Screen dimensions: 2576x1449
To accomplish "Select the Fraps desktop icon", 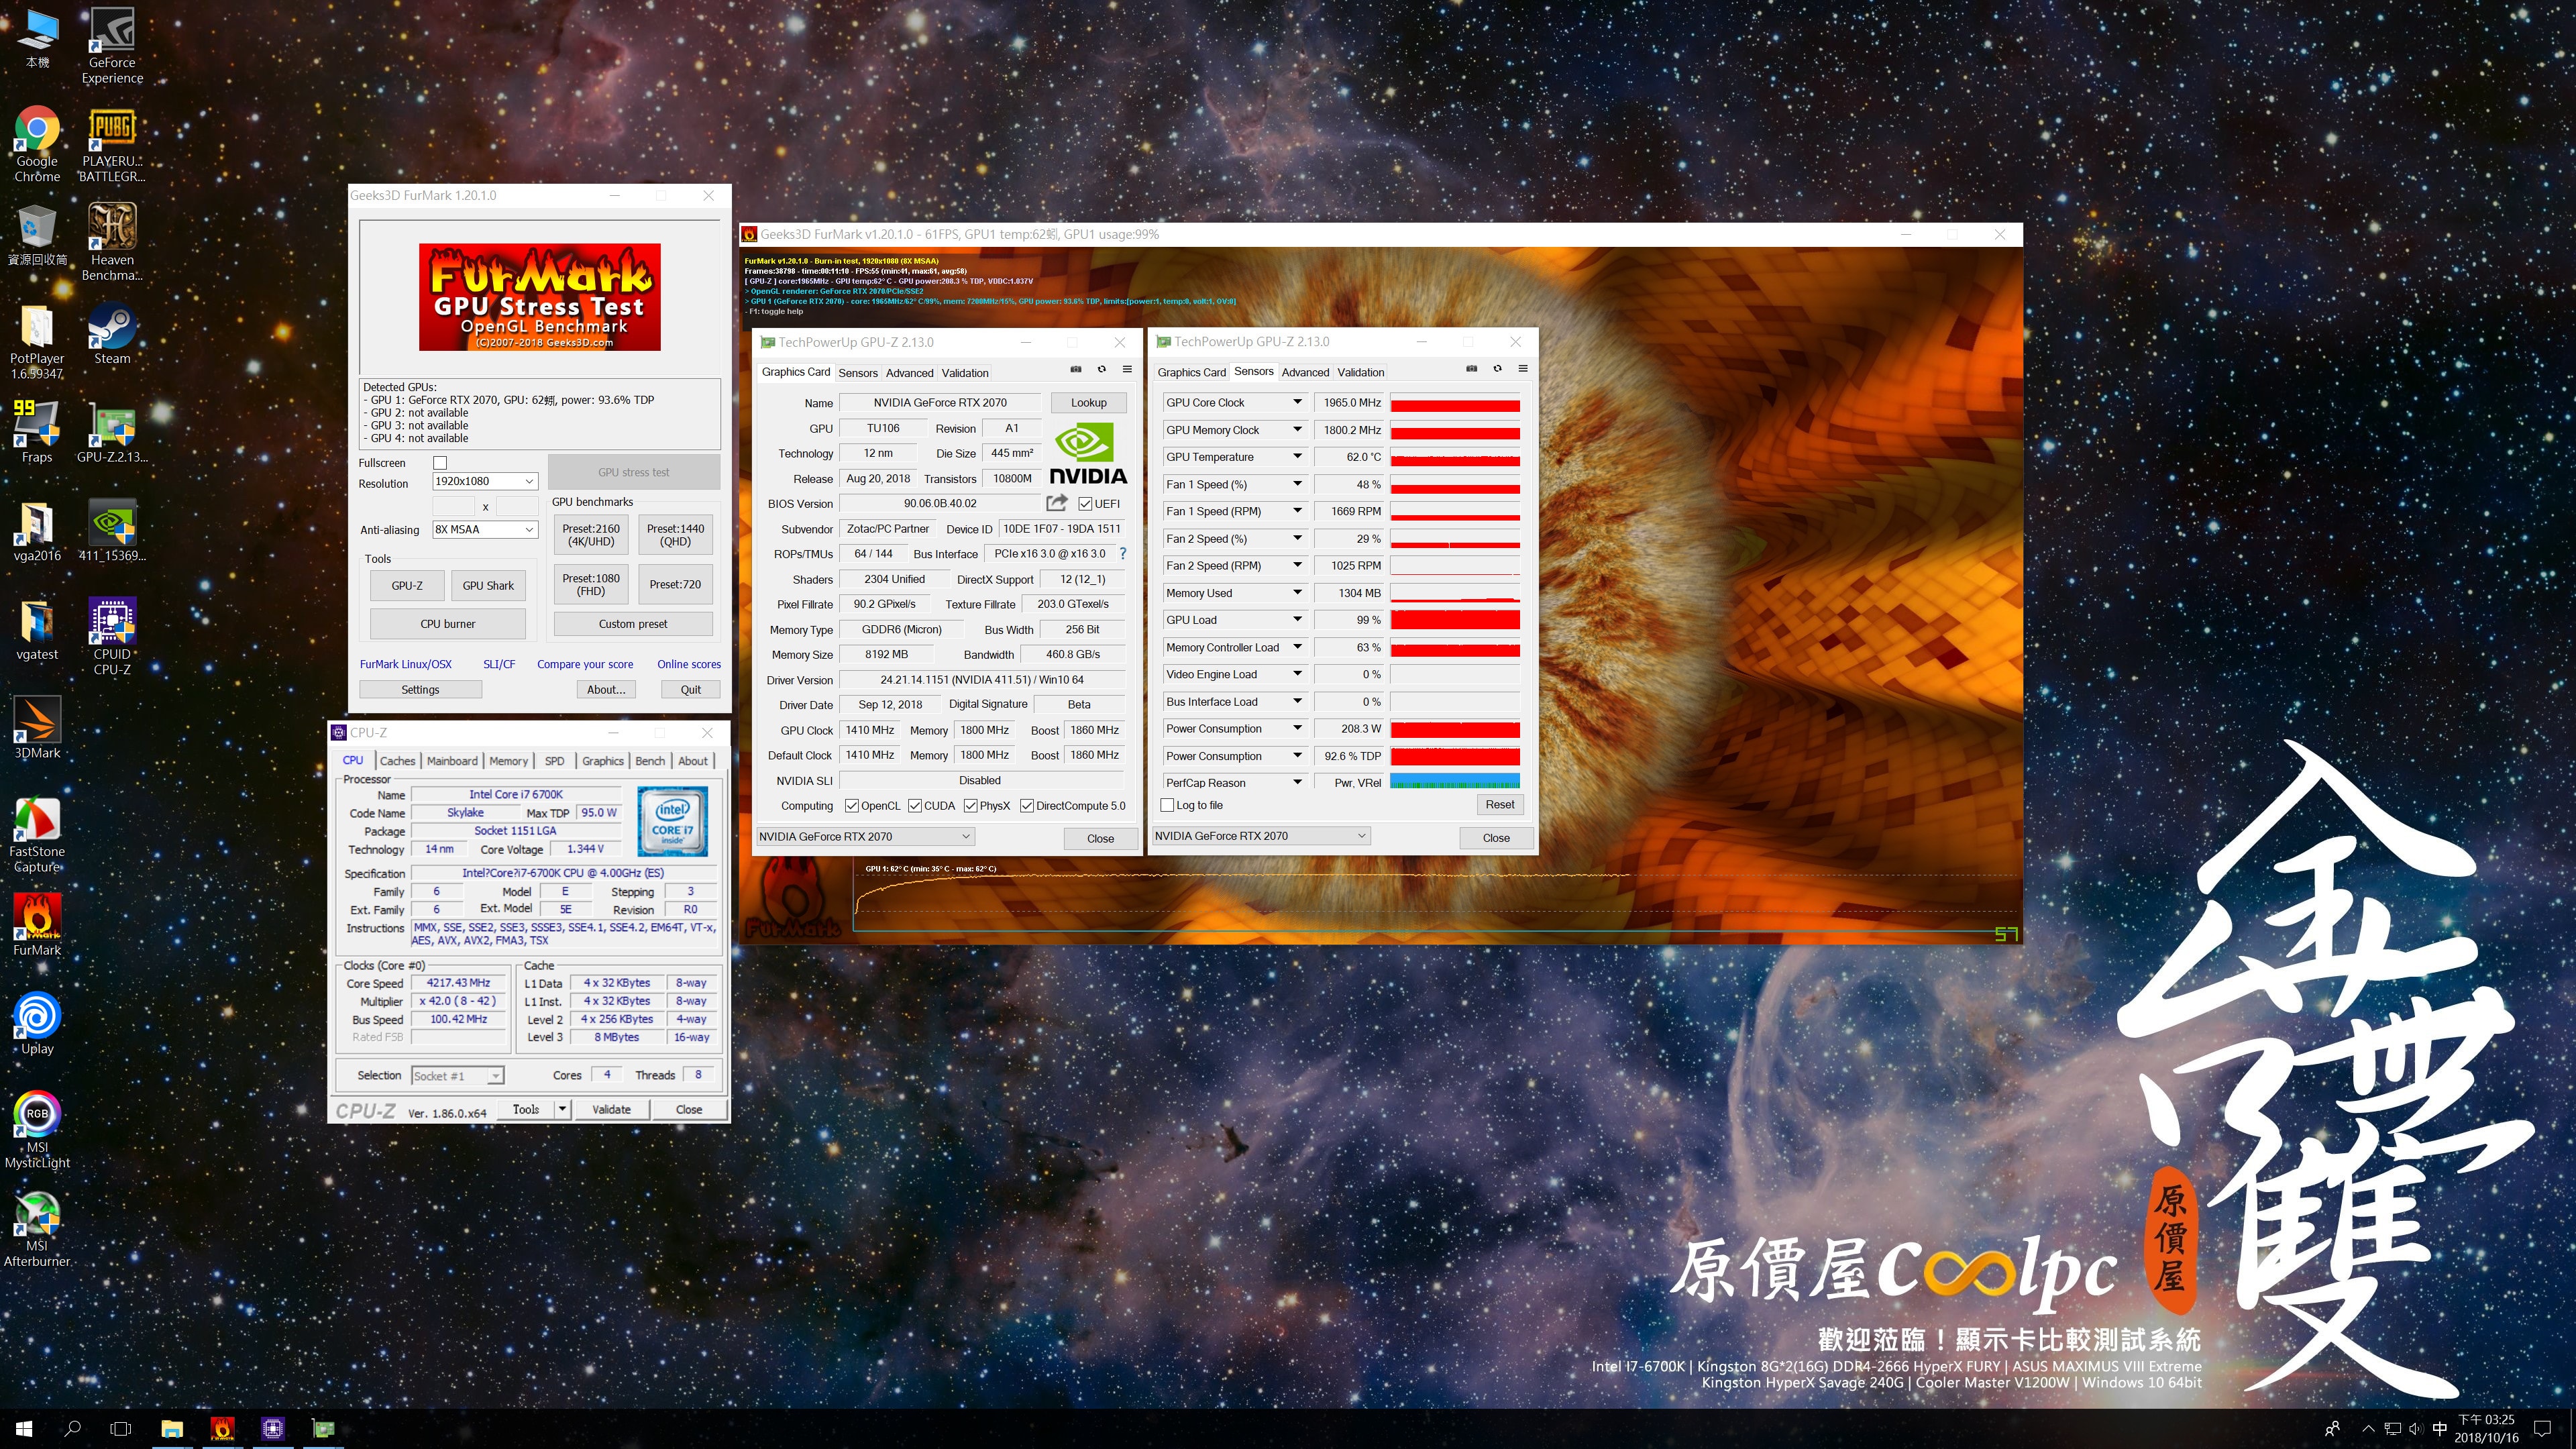I will (x=37, y=432).
